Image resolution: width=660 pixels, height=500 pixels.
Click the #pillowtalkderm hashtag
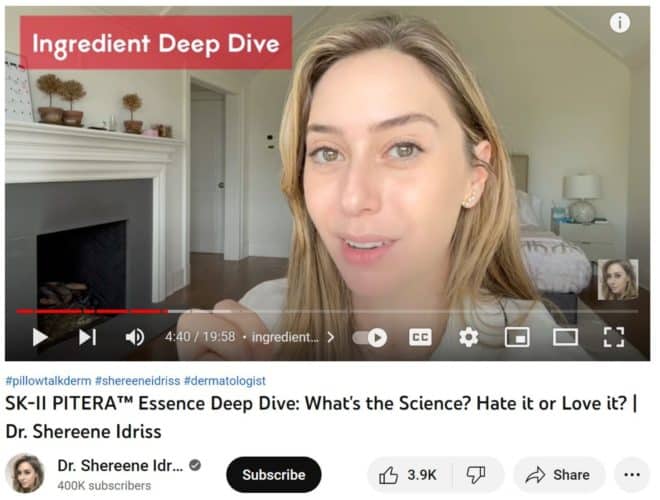(x=48, y=381)
